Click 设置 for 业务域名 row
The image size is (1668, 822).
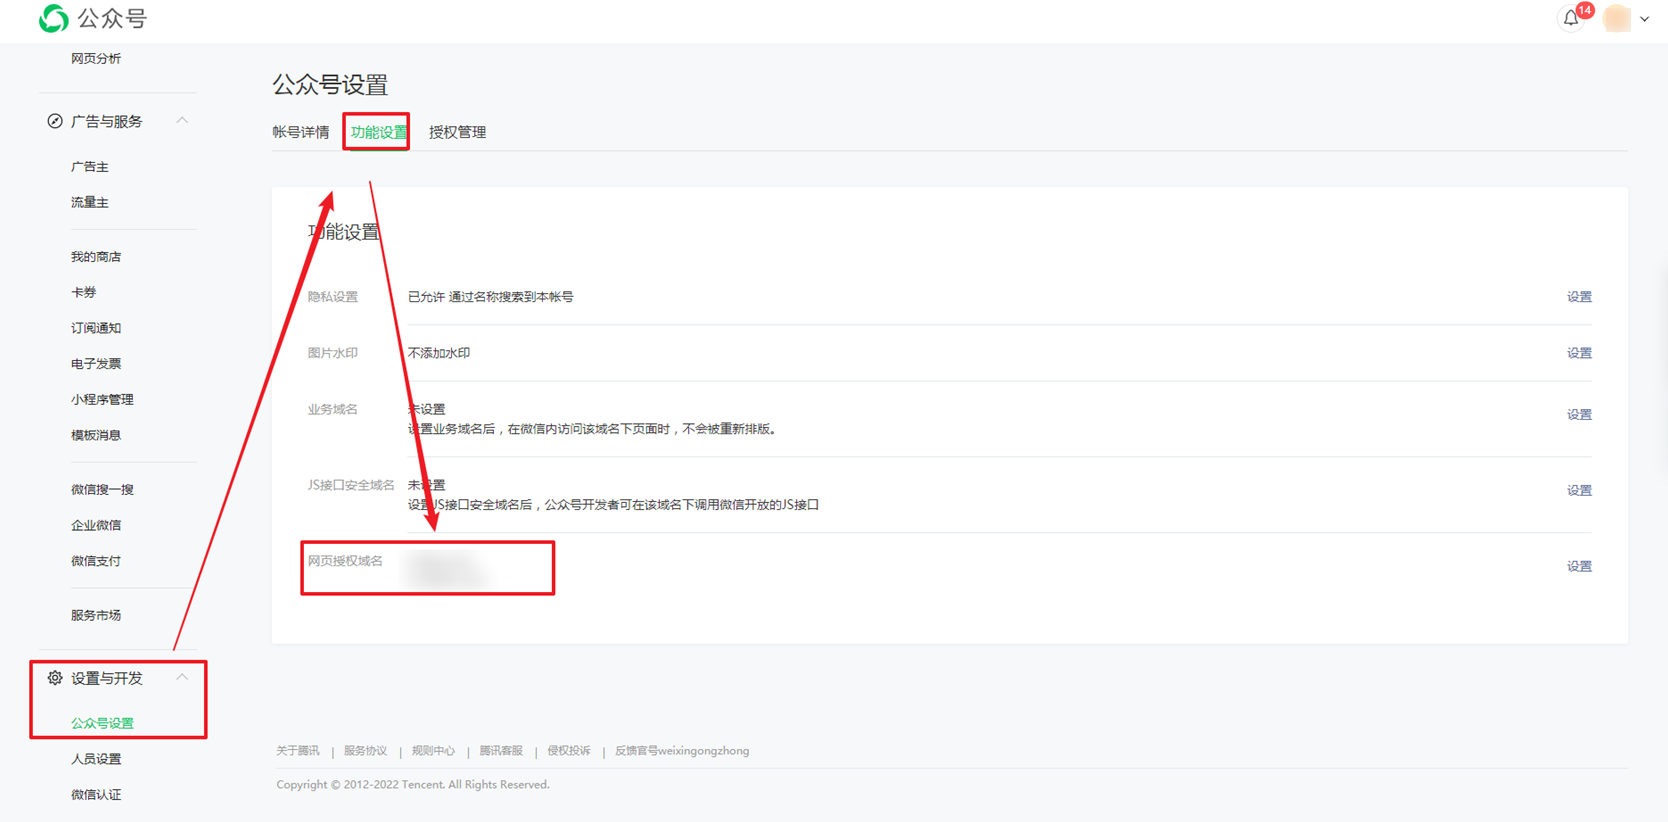[x=1579, y=414]
